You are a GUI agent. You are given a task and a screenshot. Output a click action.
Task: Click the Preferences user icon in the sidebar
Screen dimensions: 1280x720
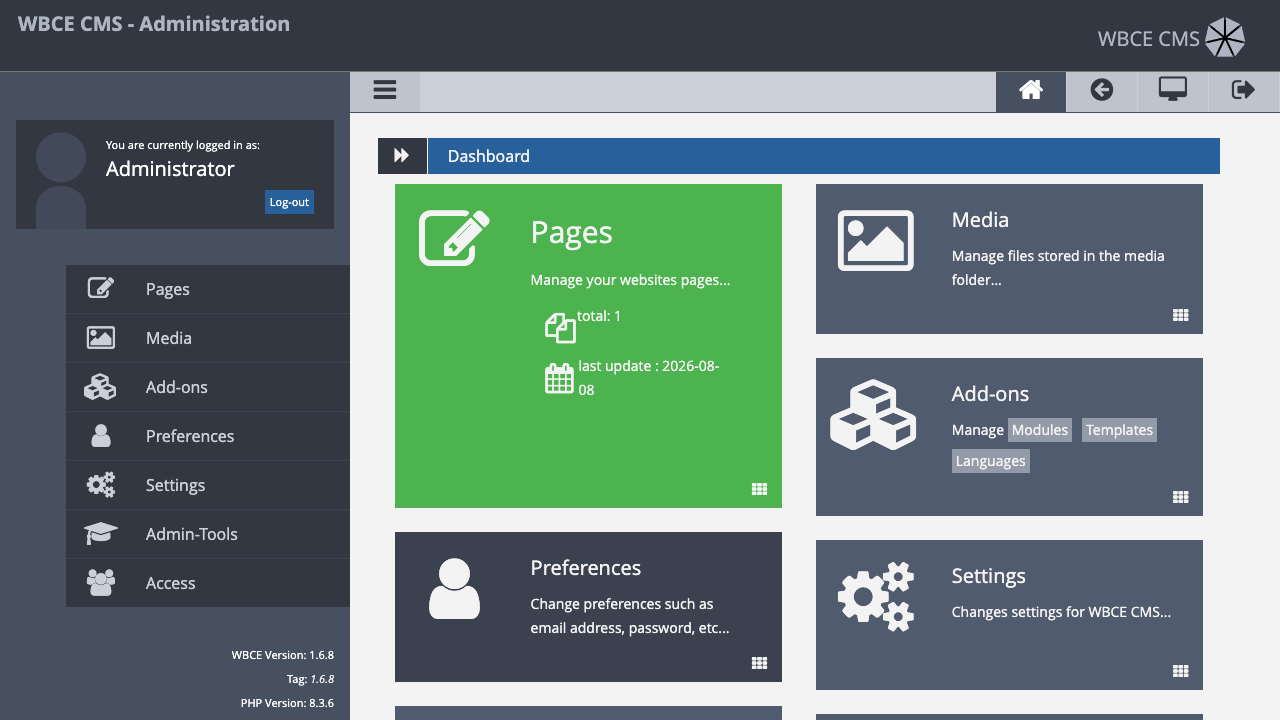pyautogui.click(x=101, y=435)
